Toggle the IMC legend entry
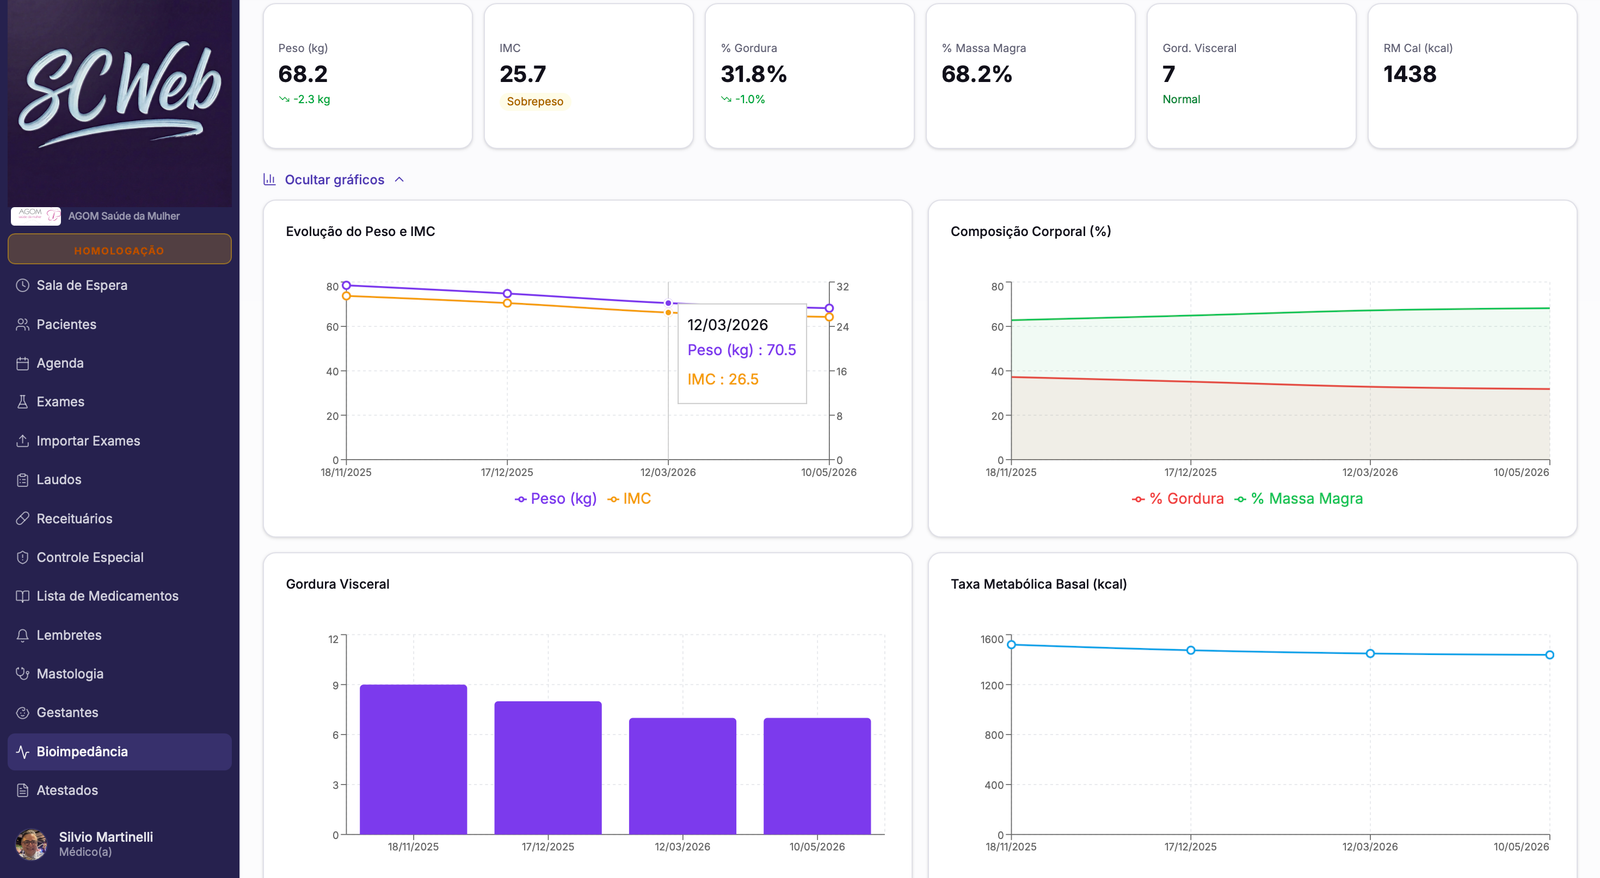The width and height of the screenshot is (1600, 878). coord(629,499)
